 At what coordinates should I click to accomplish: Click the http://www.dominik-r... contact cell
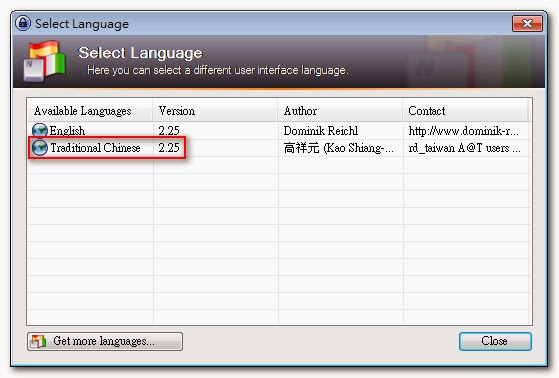[x=463, y=131]
